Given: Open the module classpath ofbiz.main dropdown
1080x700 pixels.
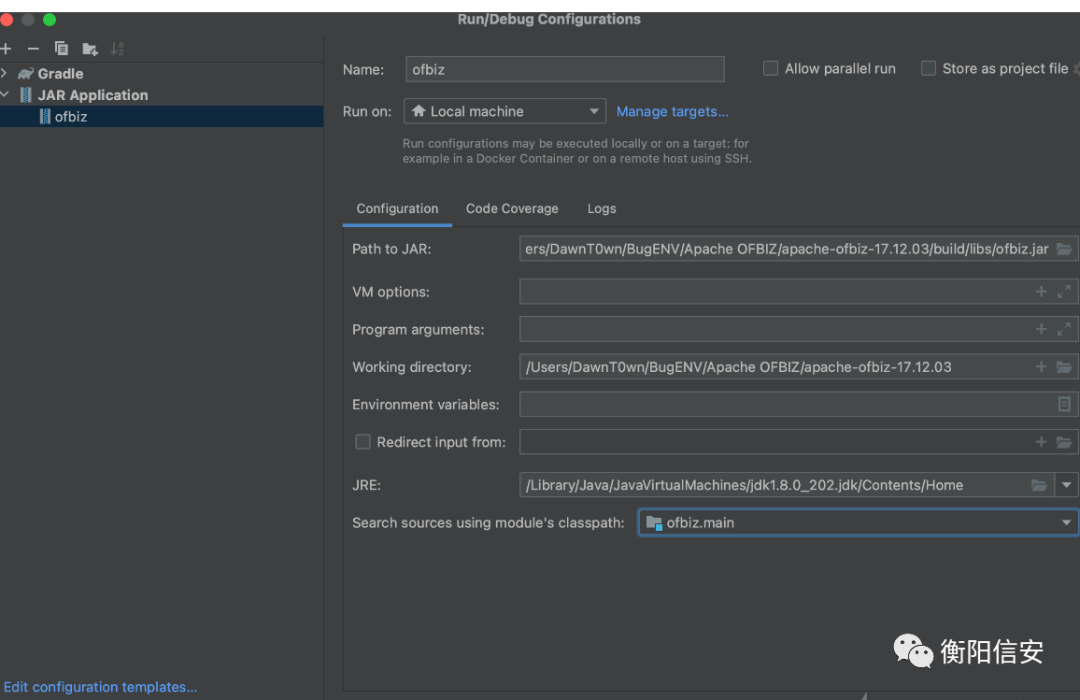Looking at the screenshot, I should coord(858,522).
